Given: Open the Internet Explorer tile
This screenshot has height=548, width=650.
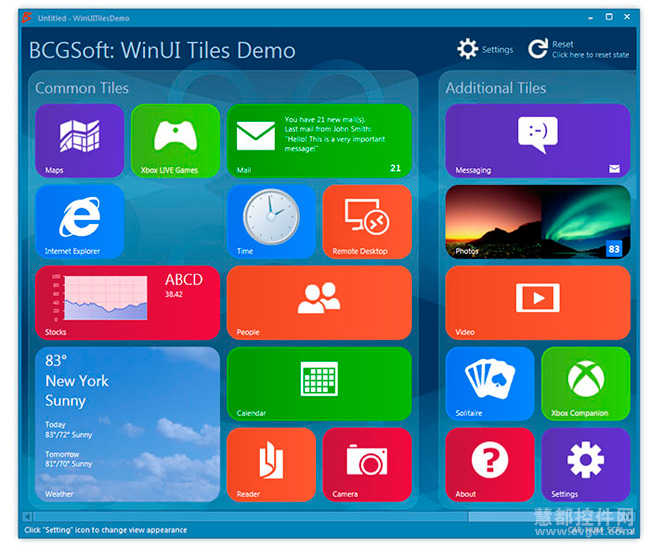Looking at the screenshot, I should pos(80,222).
